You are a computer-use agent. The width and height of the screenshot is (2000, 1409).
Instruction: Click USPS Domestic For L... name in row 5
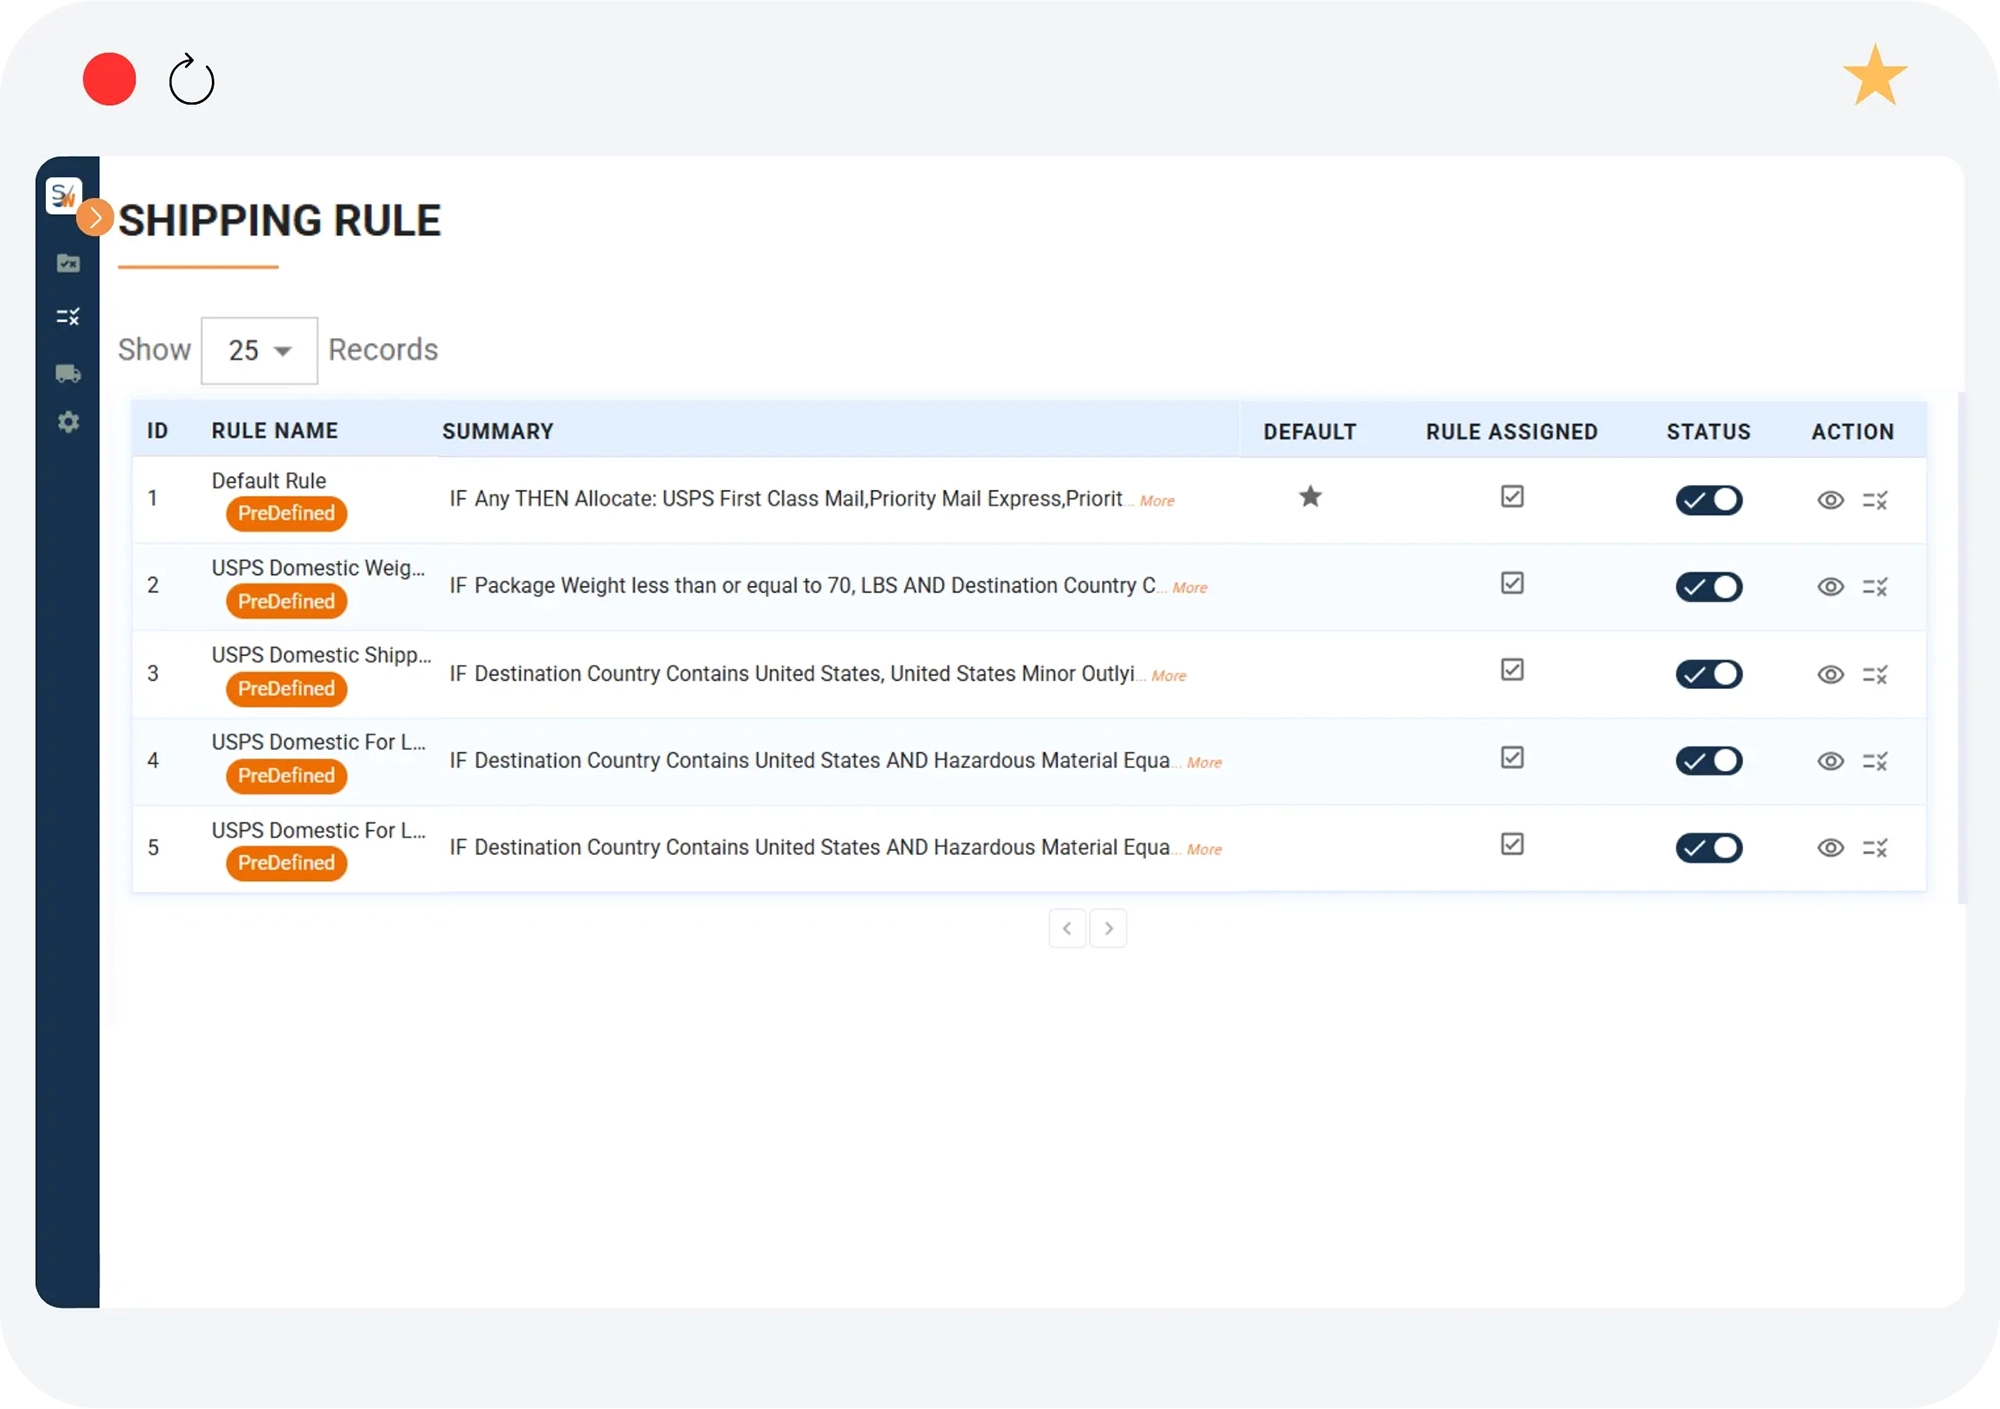pyautogui.click(x=318, y=830)
